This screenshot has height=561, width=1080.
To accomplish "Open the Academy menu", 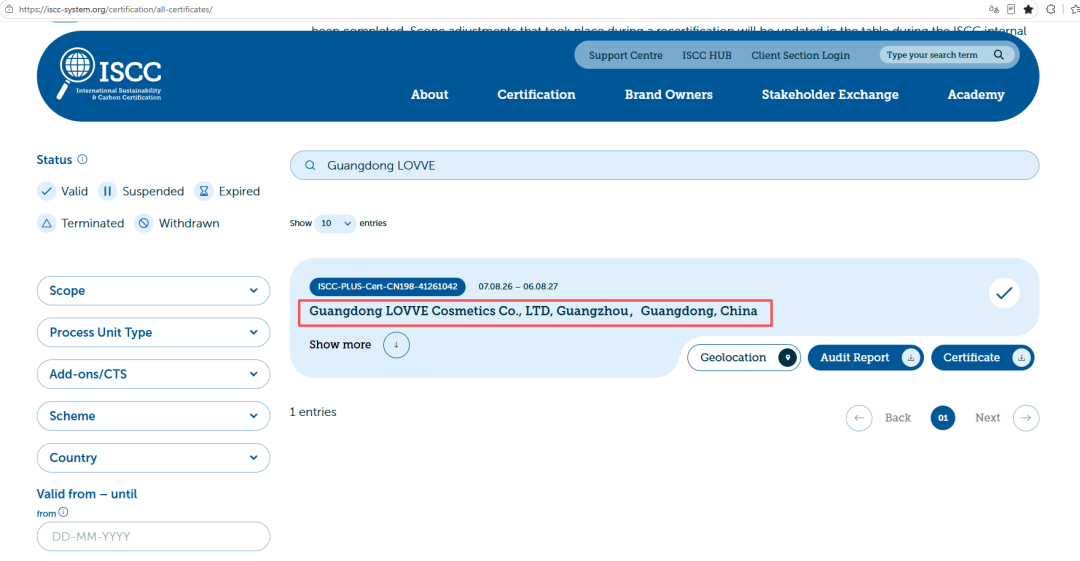I will [976, 94].
